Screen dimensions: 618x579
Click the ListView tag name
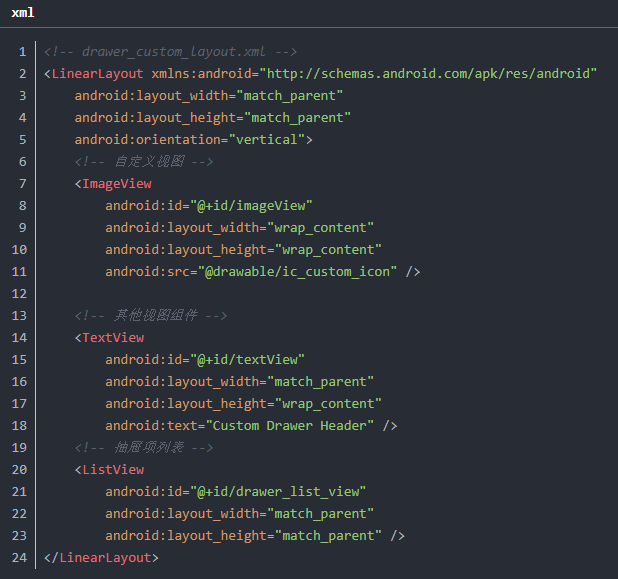pyautogui.click(x=113, y=470)
